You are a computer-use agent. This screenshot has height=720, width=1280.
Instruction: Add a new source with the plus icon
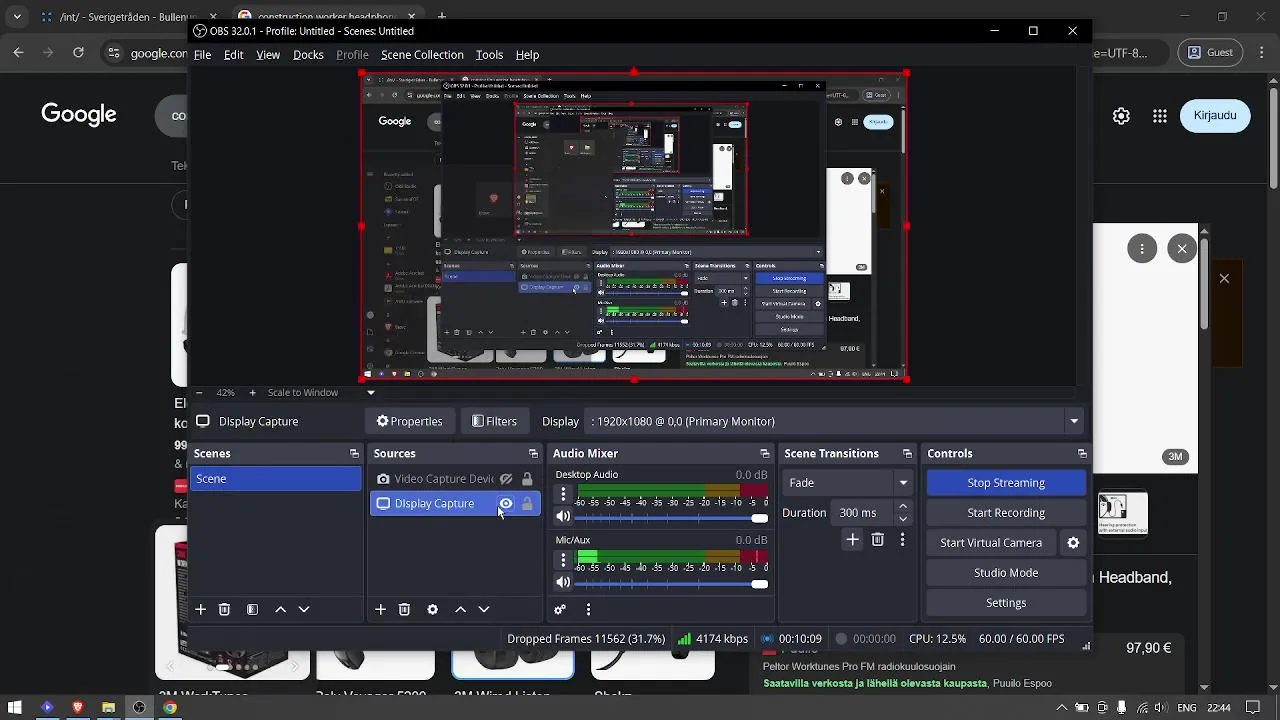pyautogui.click(x=380, y=609)
